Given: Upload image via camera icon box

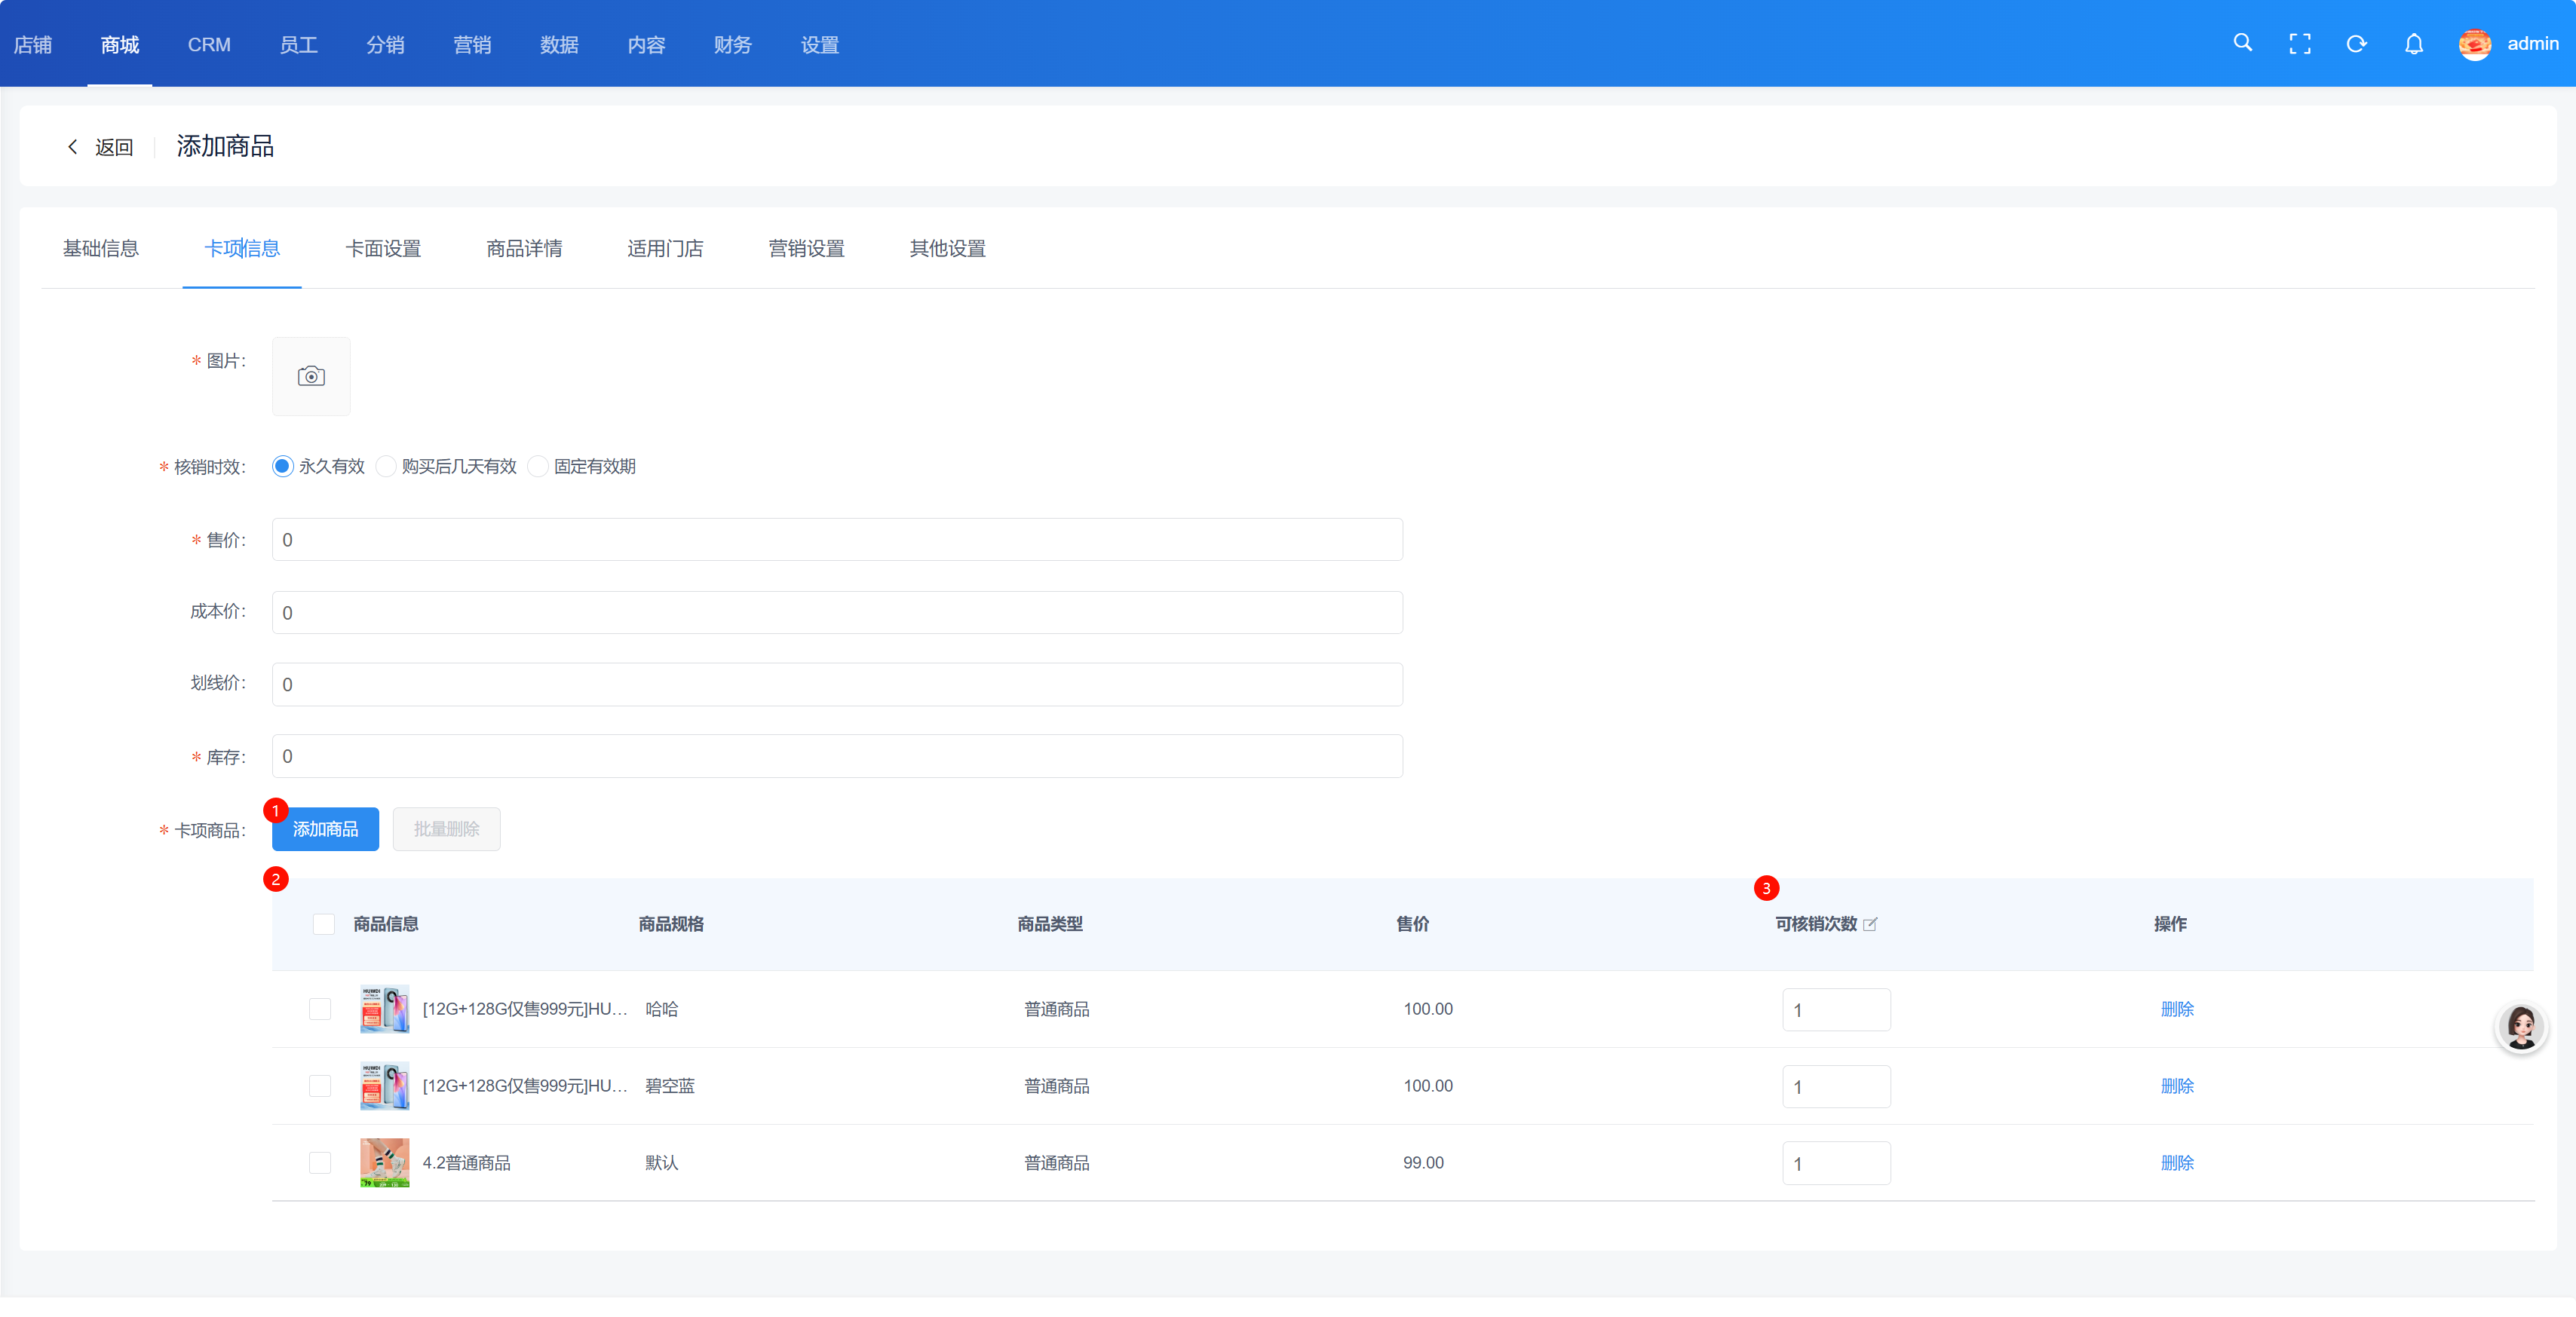Looking at the screenshot, I should tap(311, 376).
